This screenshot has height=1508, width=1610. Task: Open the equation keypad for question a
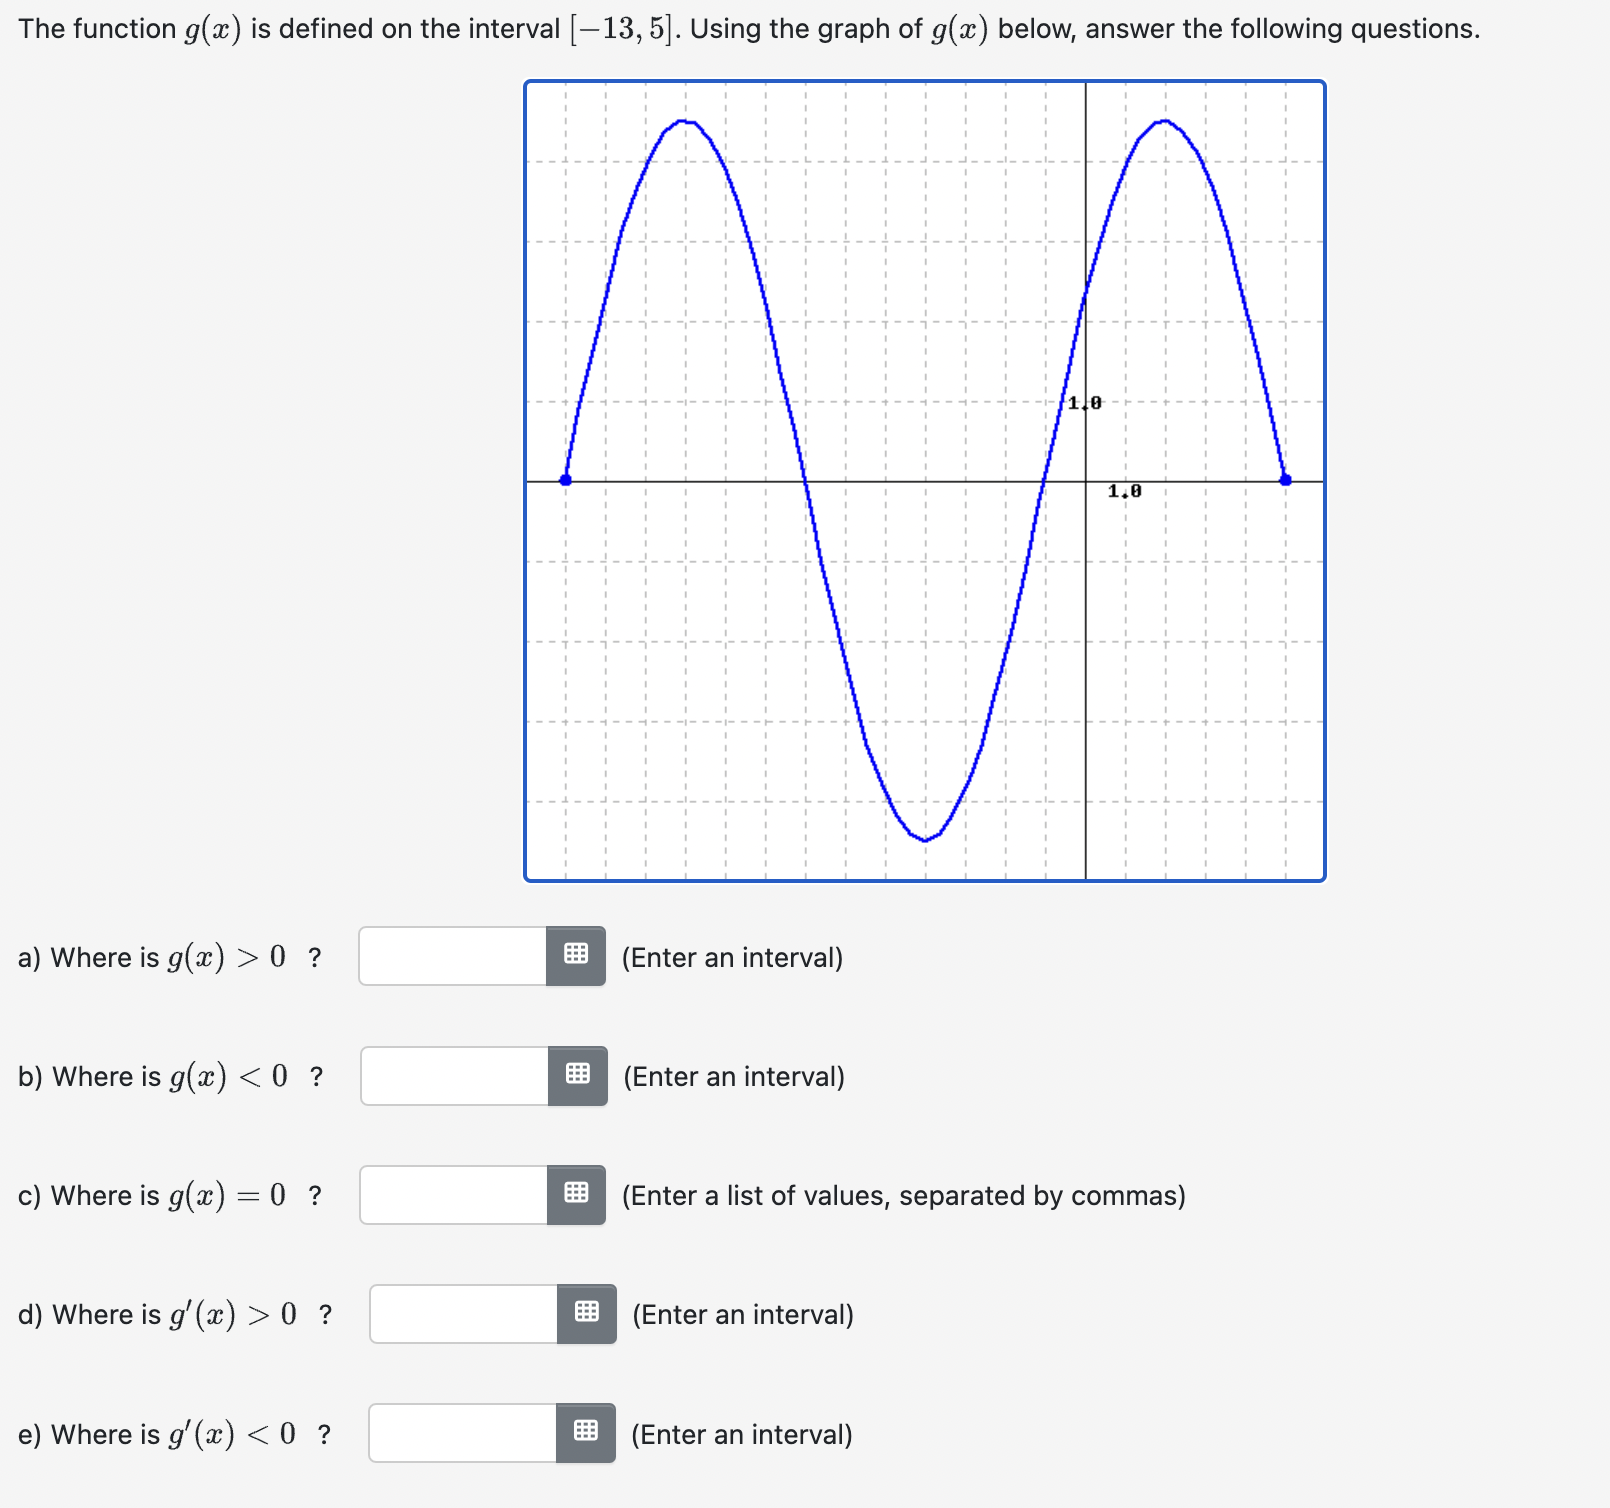coord(575,956)
